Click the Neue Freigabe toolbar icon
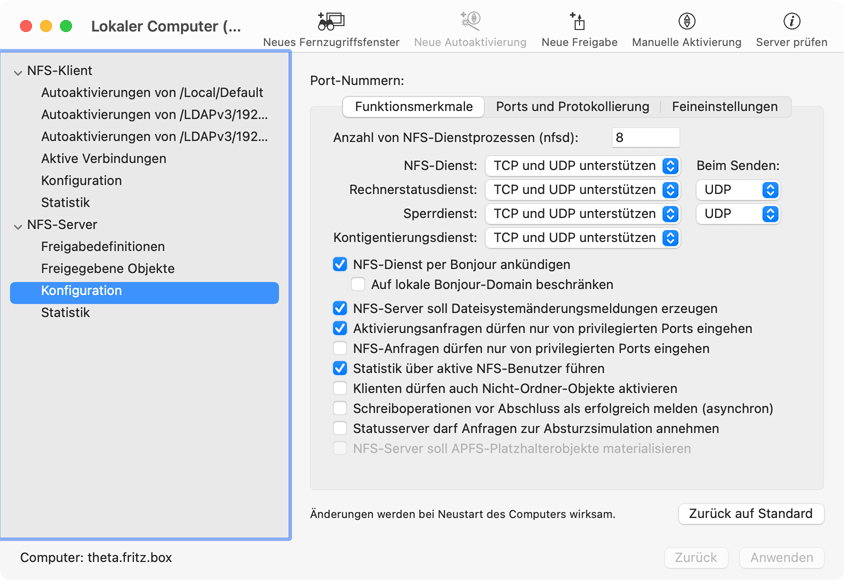The height and width of the screenshot is (580, 844). click(x=578, y=22)
